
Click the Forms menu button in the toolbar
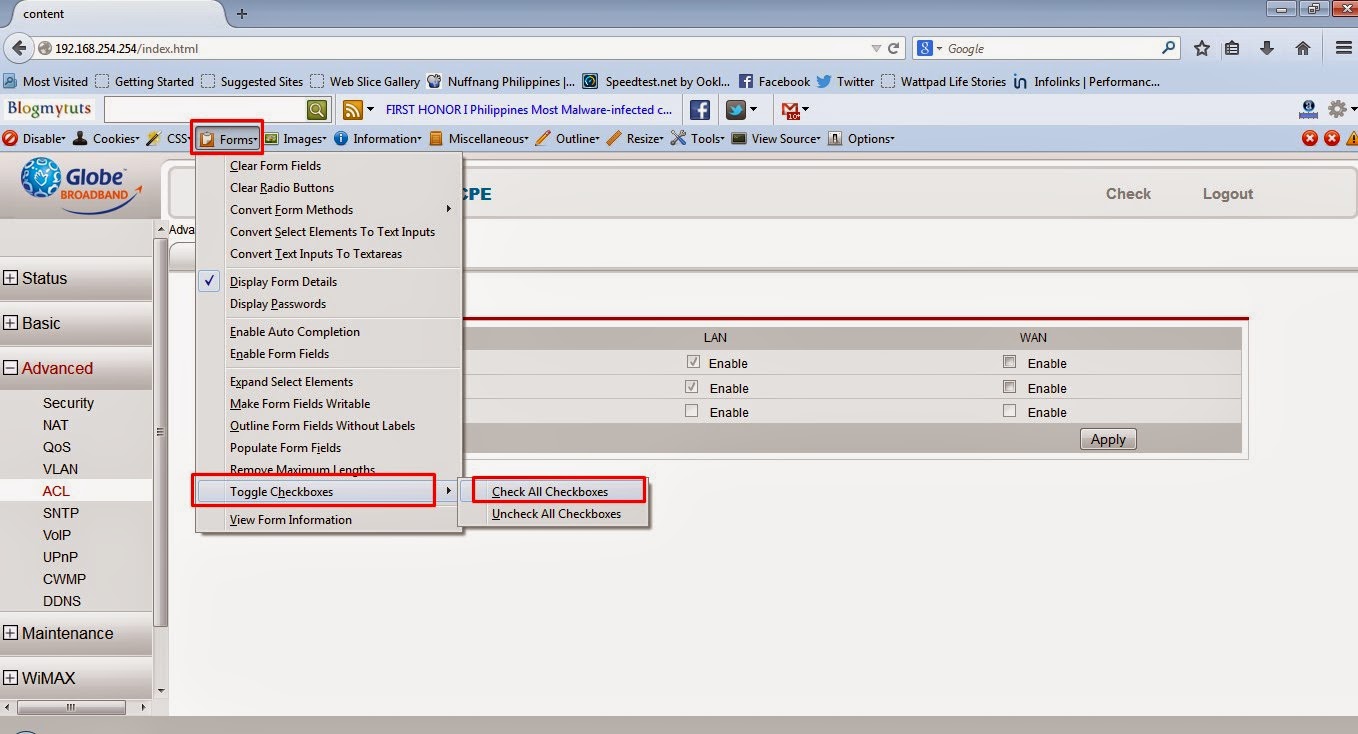pyautogui.click(x=228, y=139)
